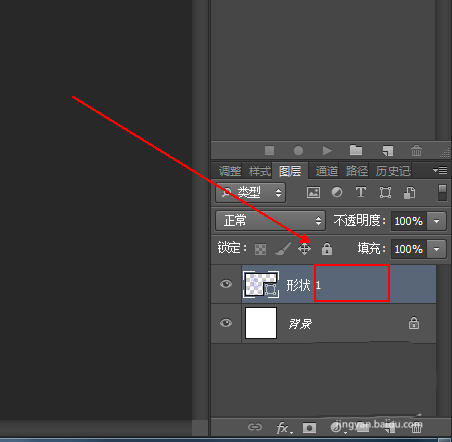The width and height of the screenshot is (452, 442).
Task: Toggle the layer filtering on/off switch
Action: pos(442,193)
